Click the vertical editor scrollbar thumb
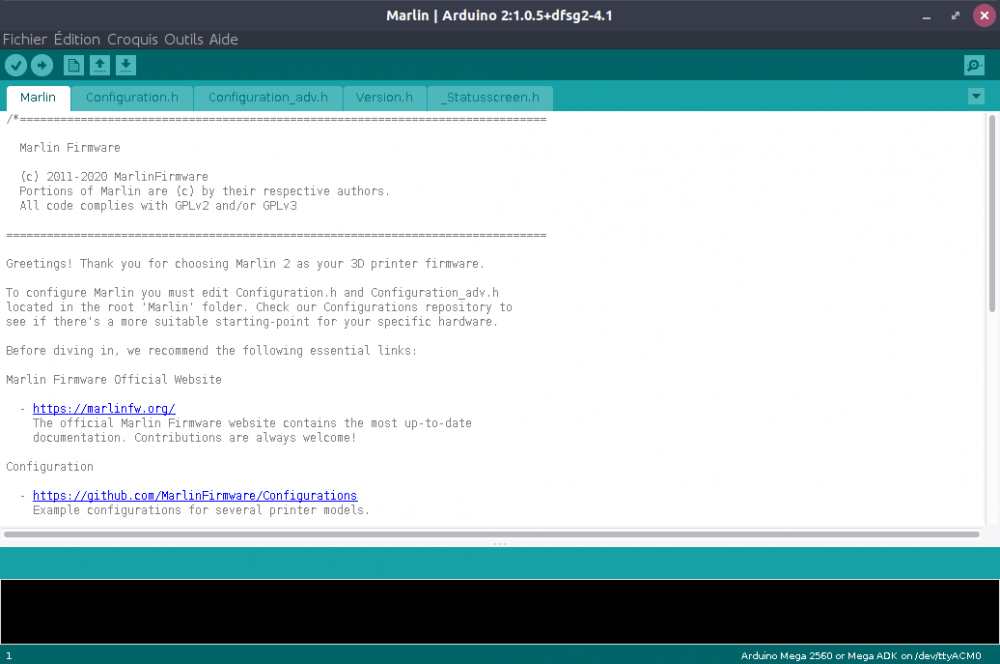 [x=992, y=214]
